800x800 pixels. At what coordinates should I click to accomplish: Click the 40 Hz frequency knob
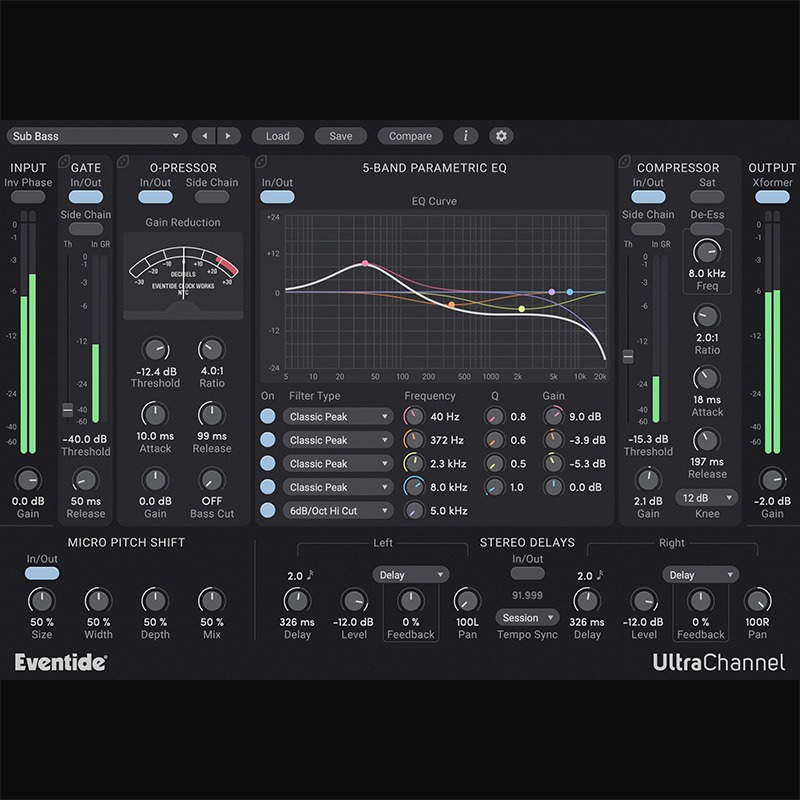414,416
